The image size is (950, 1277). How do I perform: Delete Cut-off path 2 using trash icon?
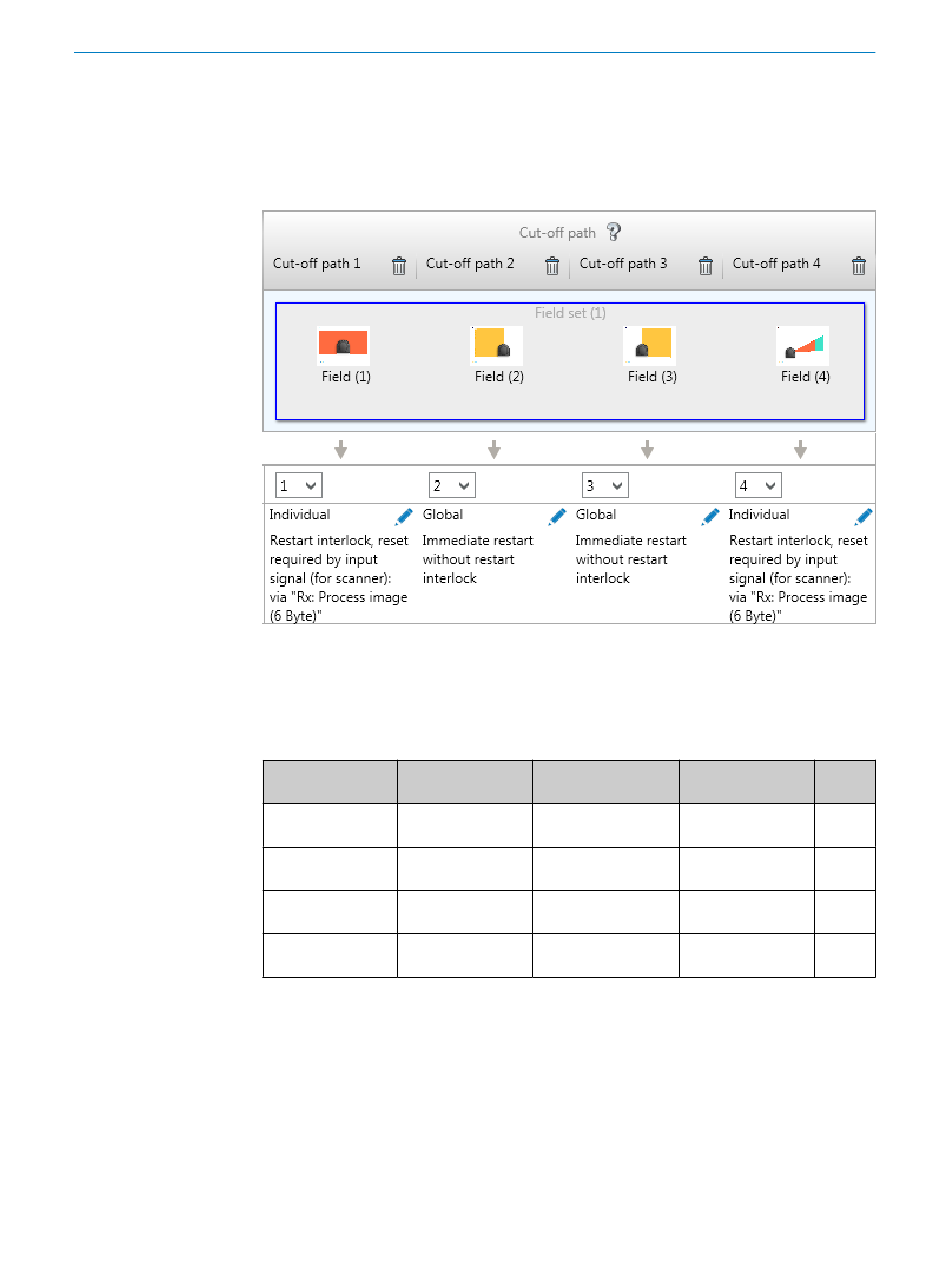(x=552, y=265)
